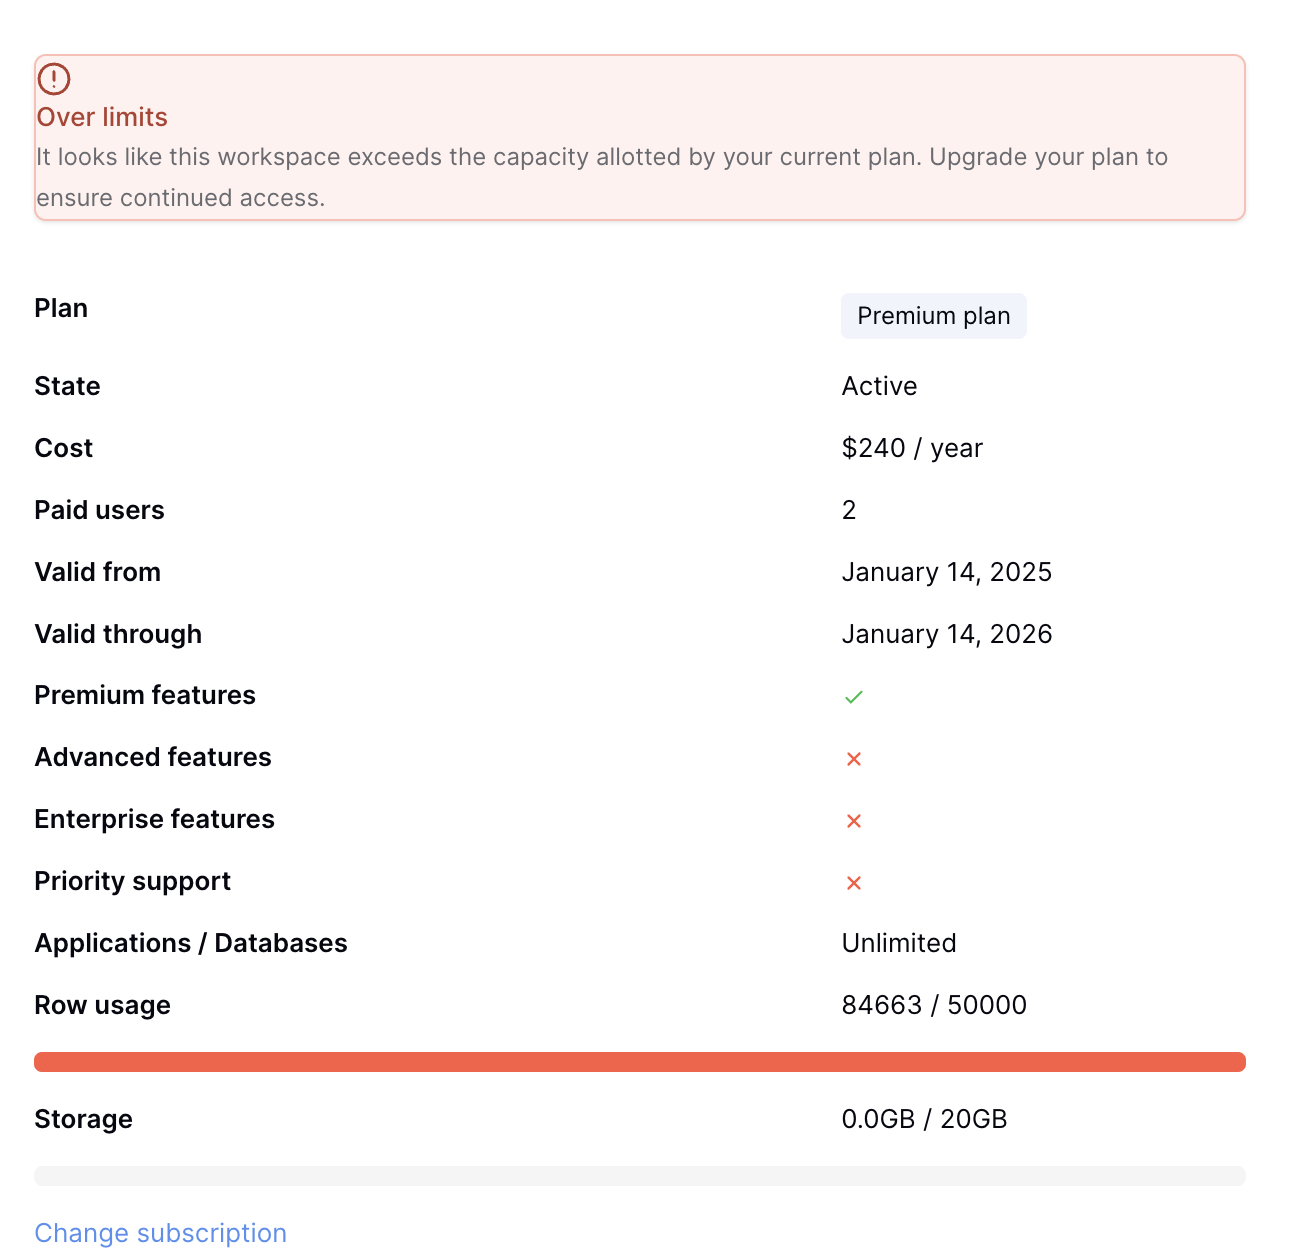Click the Applications / Databases label
The width and height of the screenshot is (1306, 1258).
(191, 943)
